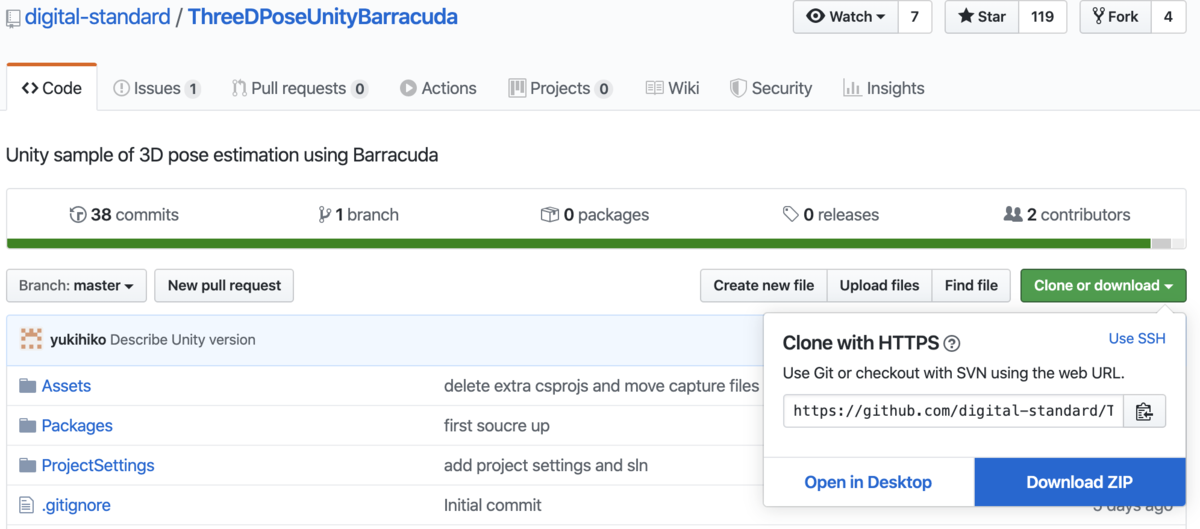1200x529 pixels.
Task: Click the green language breakdown bar
Action: coord(579,243)
